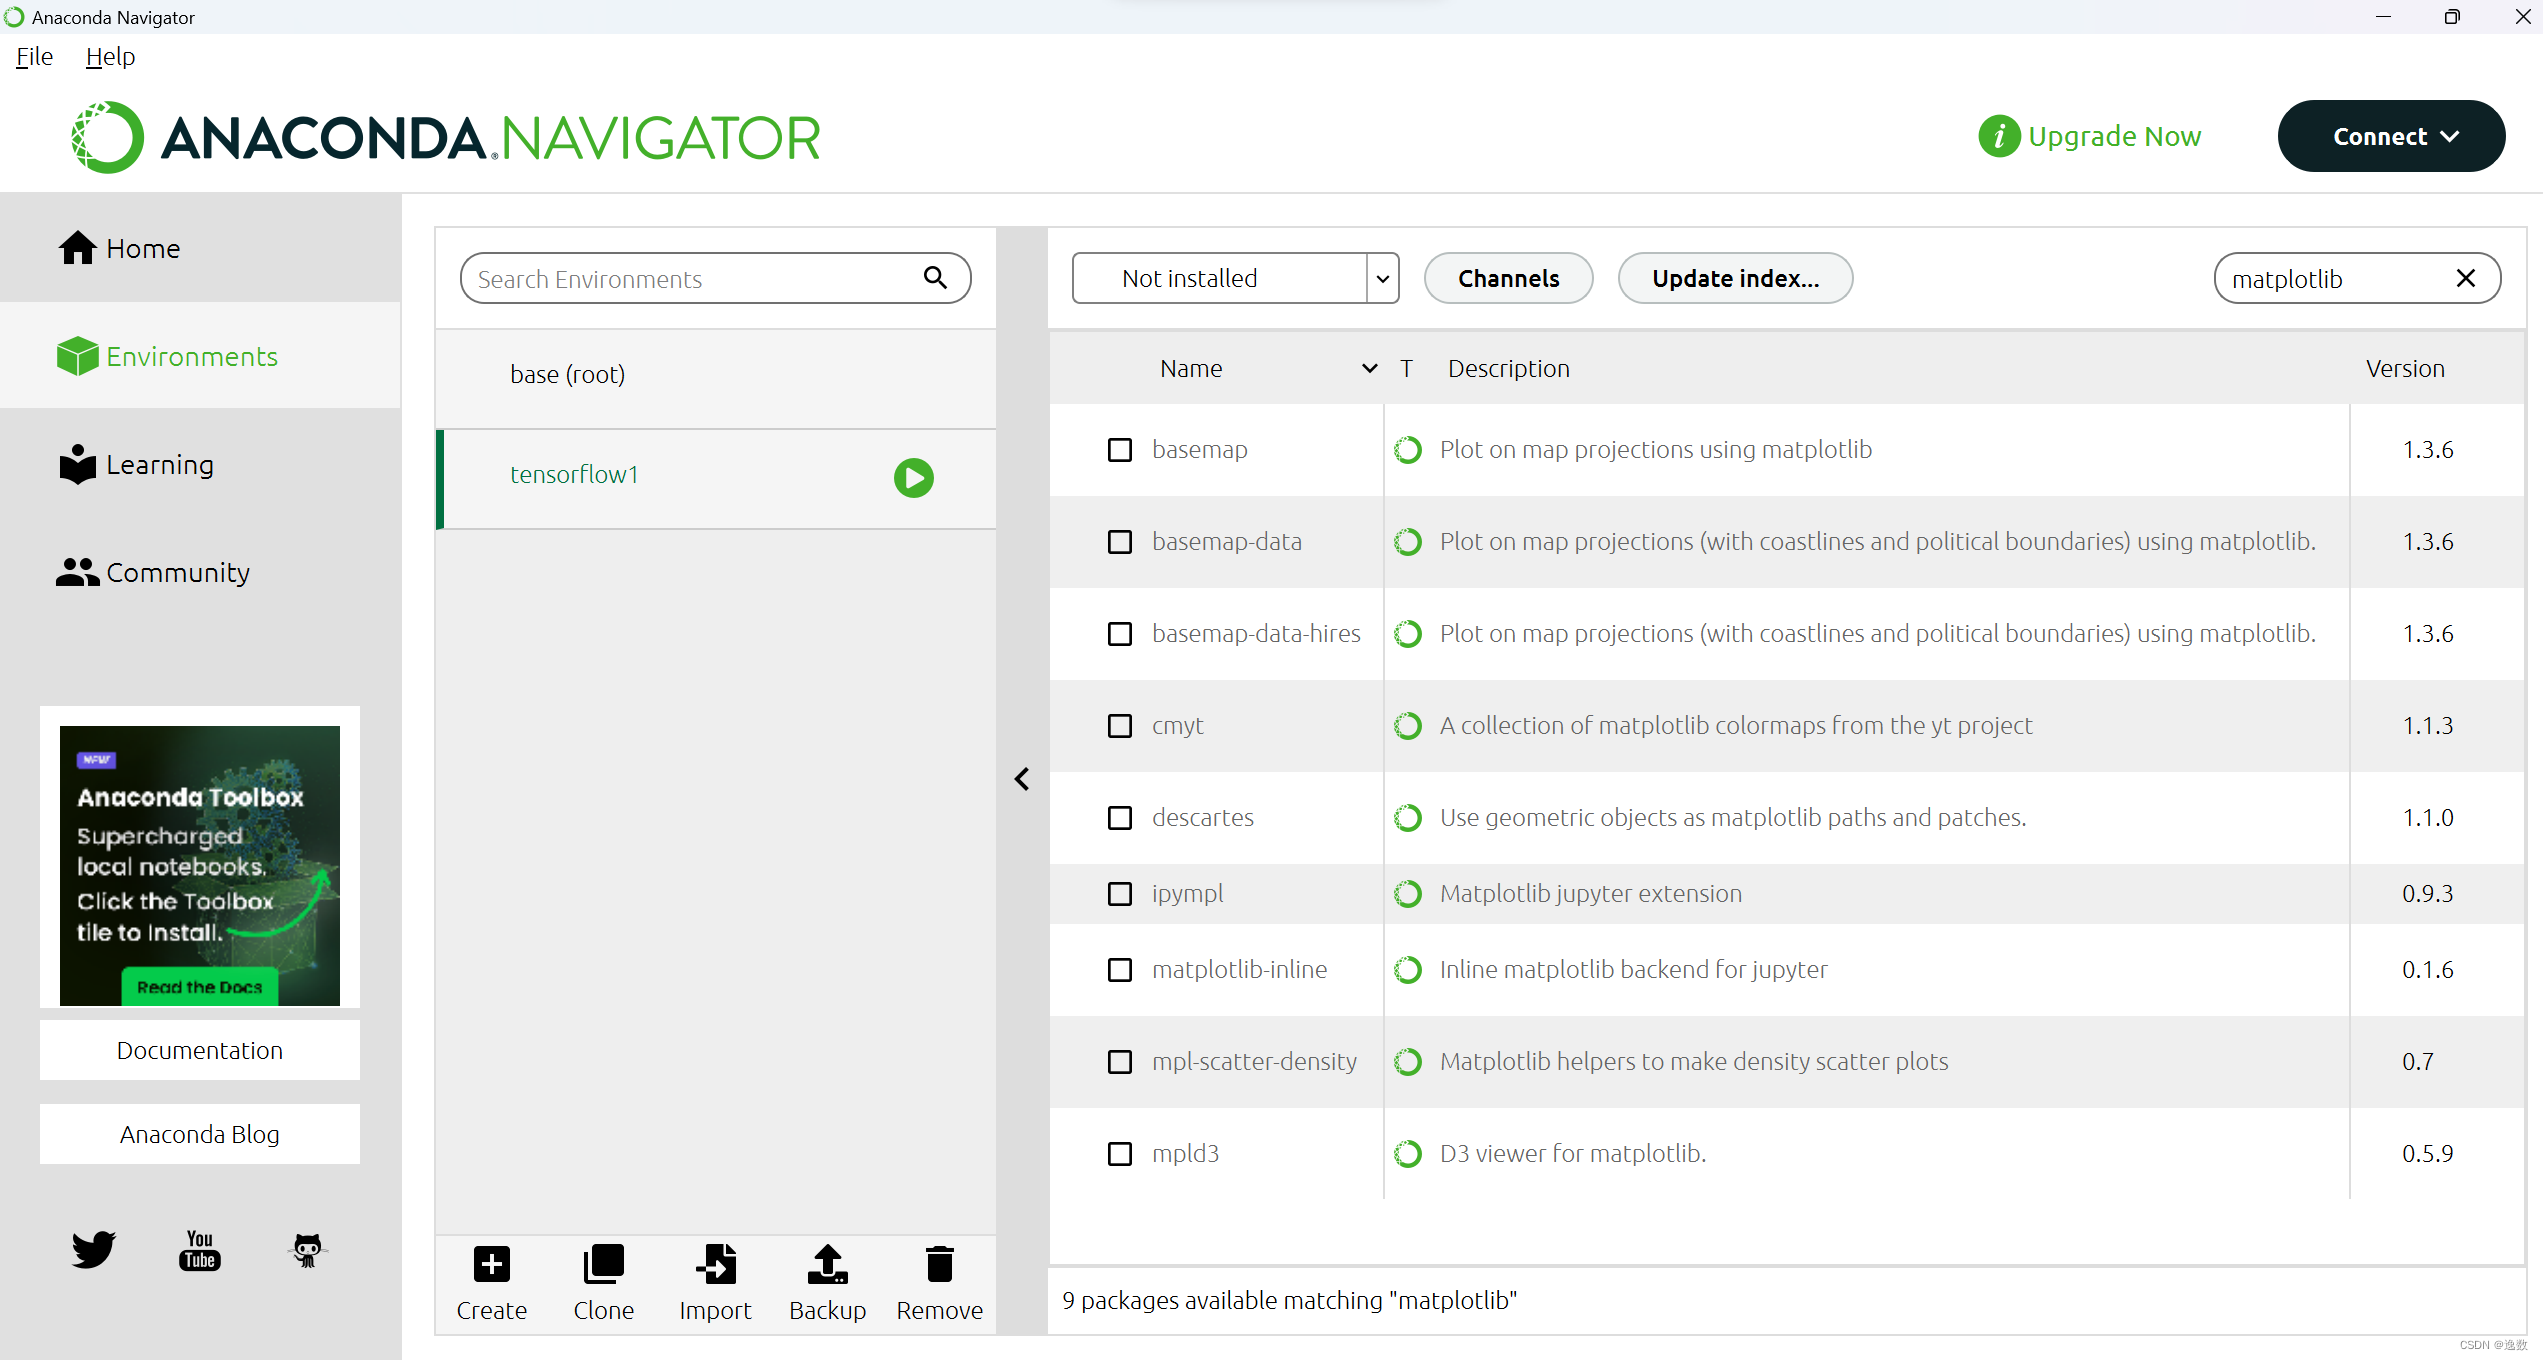Go to the Home tab
Image resolution: width=2543 pixels, height=1360 pixels.
point(200,248)
